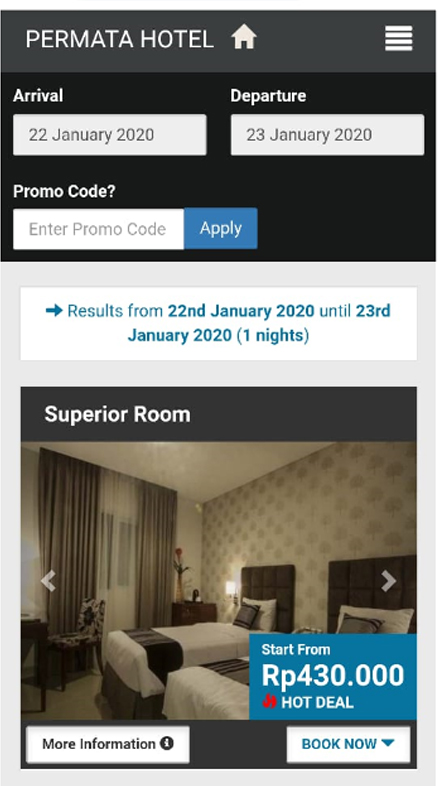The width and height of the screenshot is (442, 786).
Task: Click the results date range summary
Action: point(218,323)
